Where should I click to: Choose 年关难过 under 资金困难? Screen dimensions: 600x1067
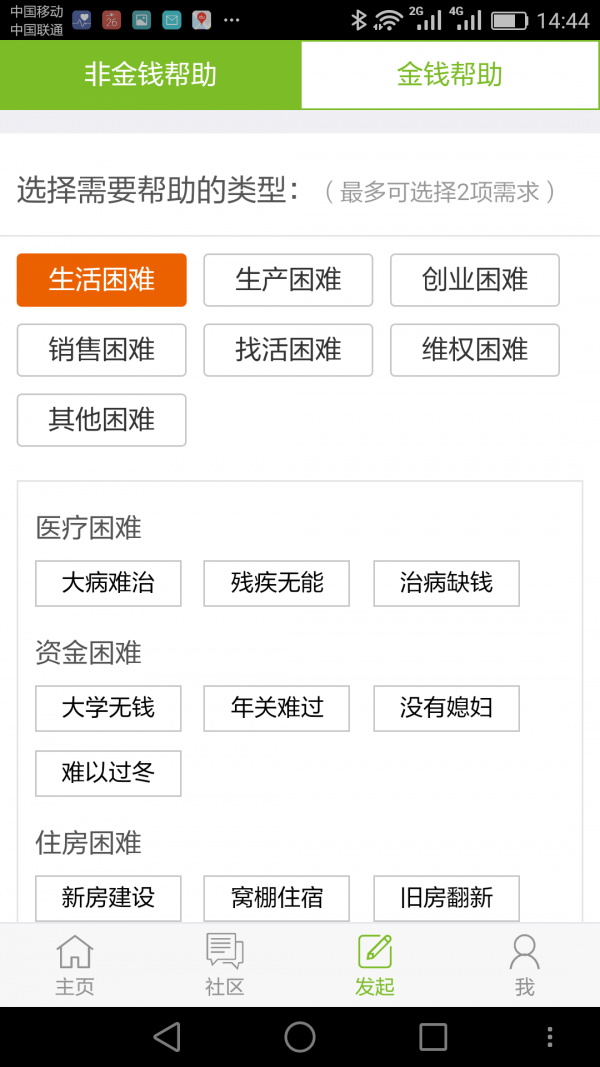point(276,708)
